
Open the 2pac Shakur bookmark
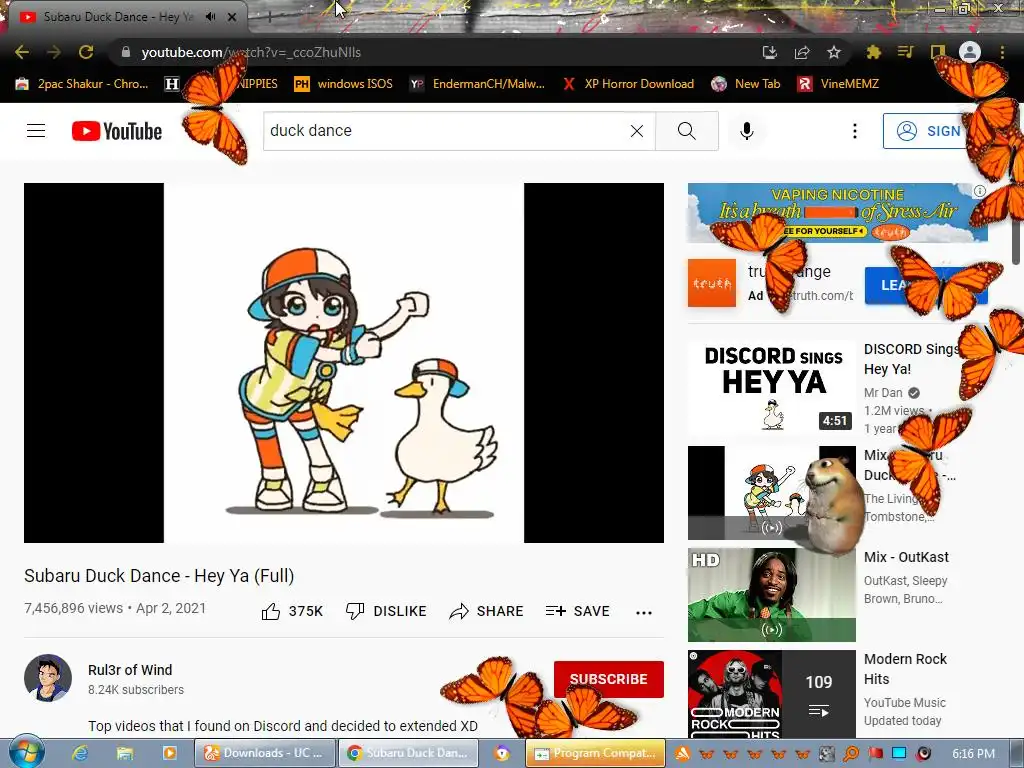(x=82, y=84)
